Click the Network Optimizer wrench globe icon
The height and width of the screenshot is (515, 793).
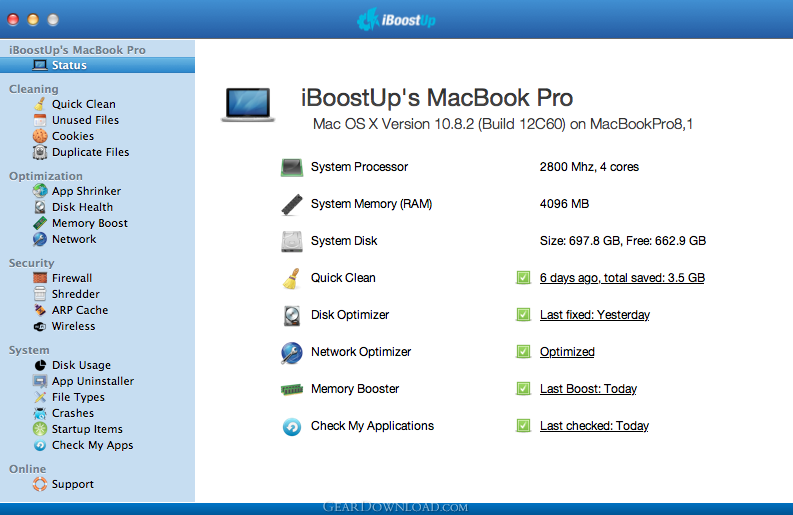click(x=292, y=353)
